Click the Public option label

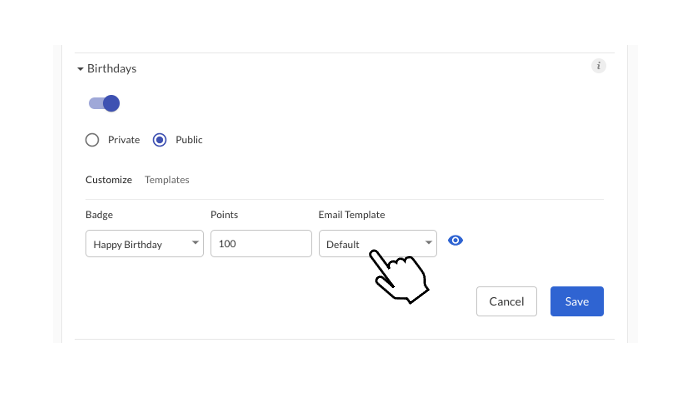coord(189,140)
